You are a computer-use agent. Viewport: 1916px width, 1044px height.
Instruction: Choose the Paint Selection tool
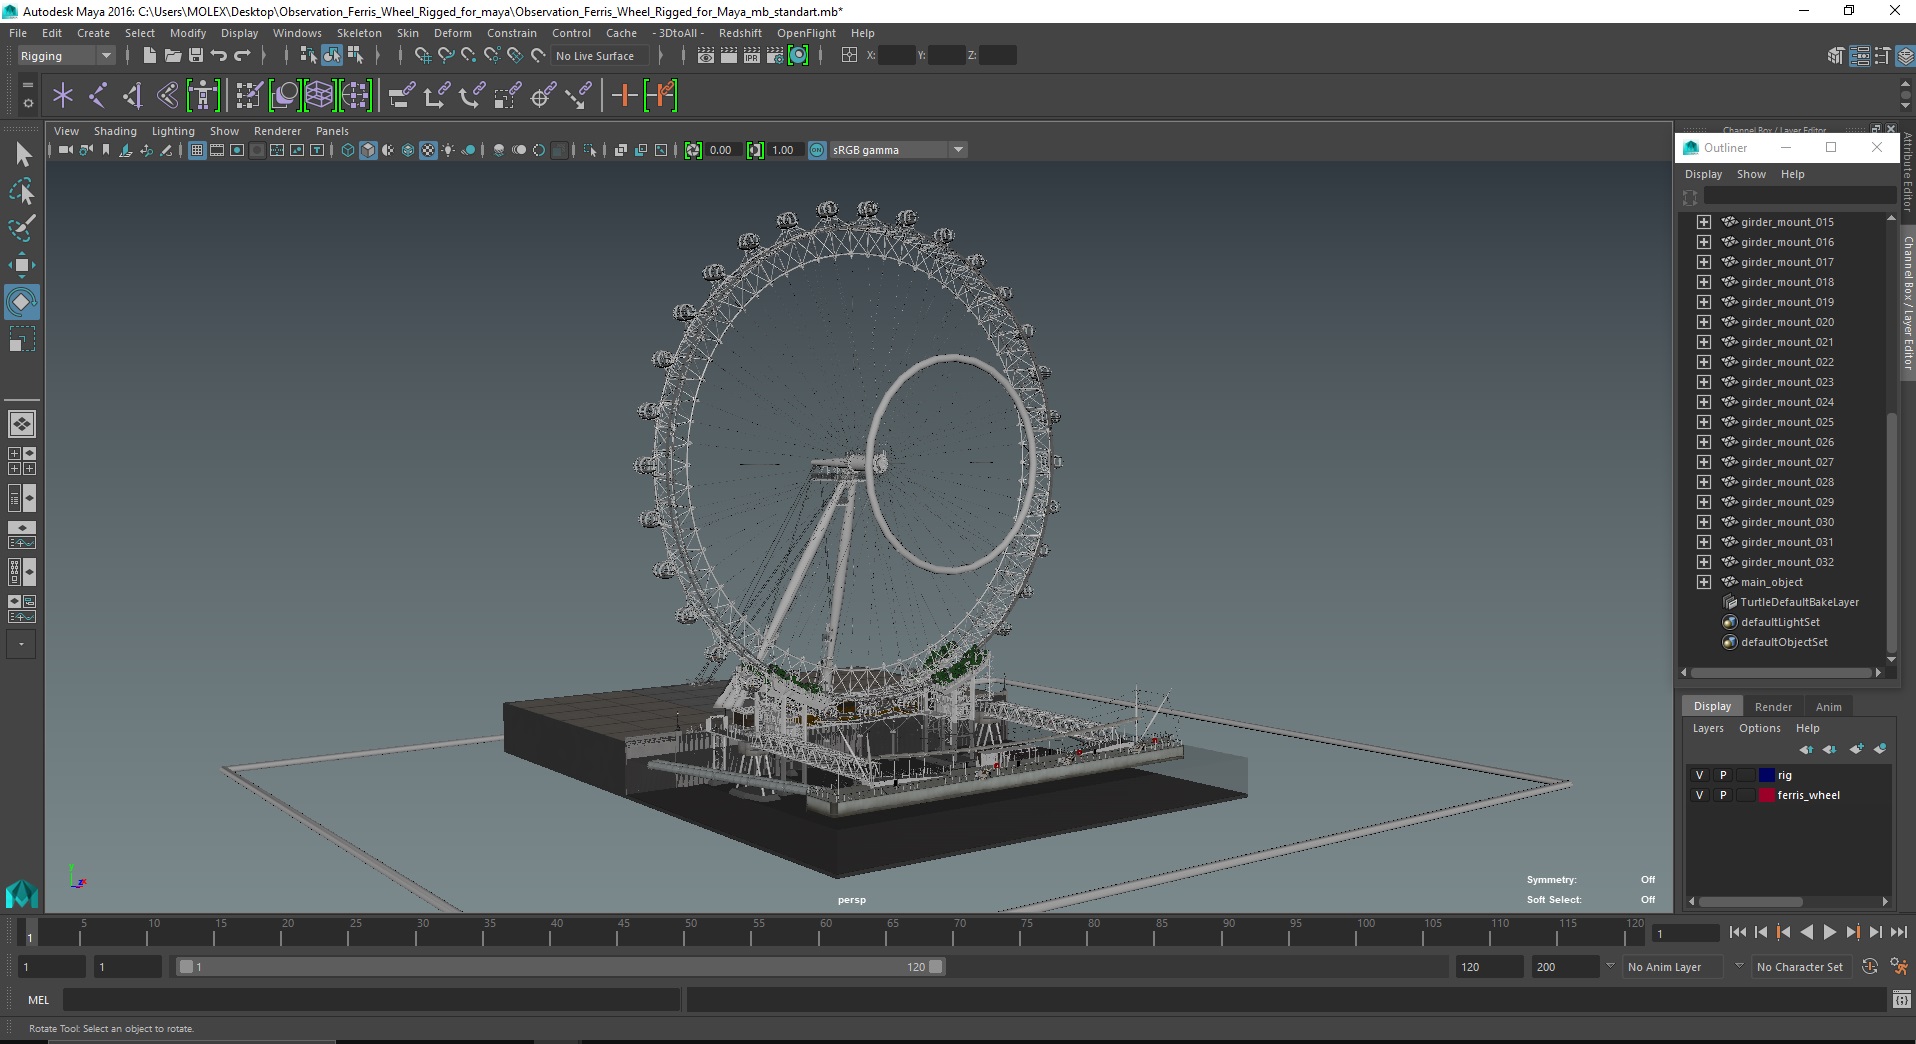coord(22,228)
